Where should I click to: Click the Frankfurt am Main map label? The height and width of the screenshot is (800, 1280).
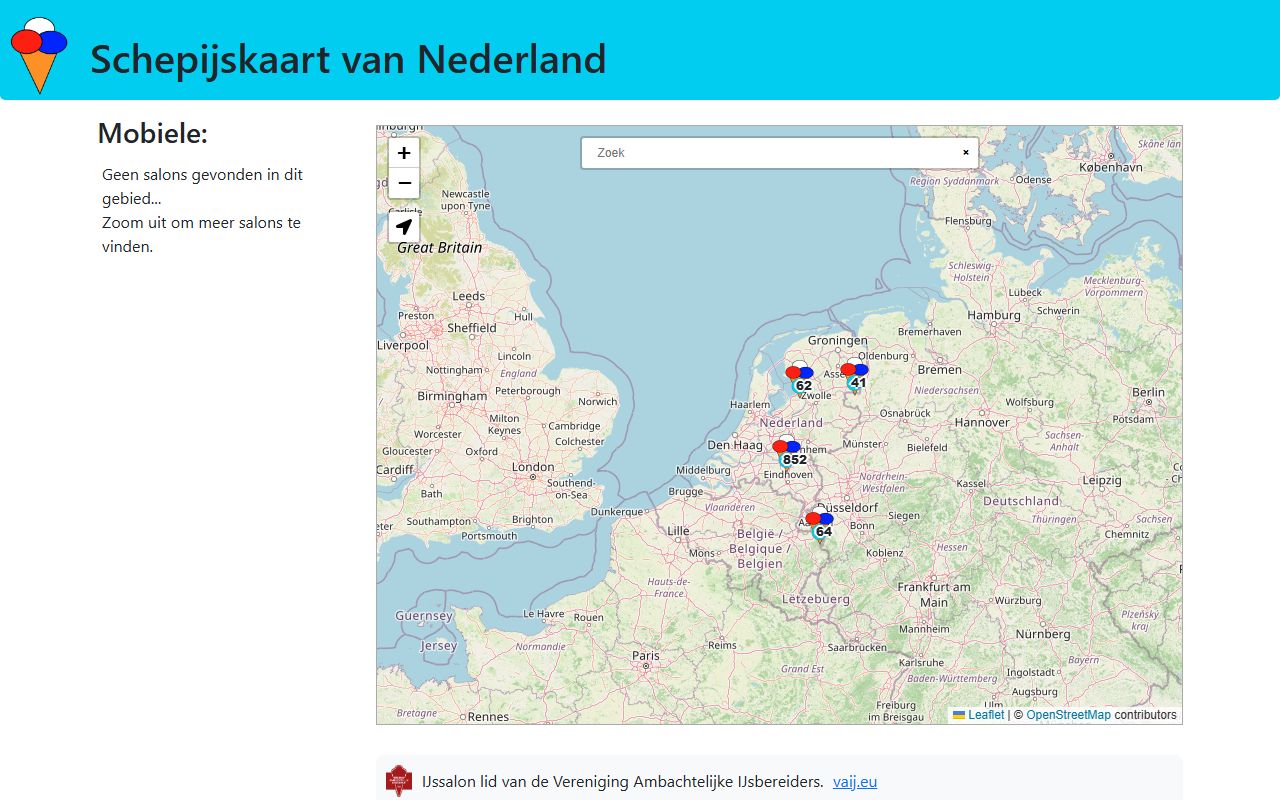point(934,595)
